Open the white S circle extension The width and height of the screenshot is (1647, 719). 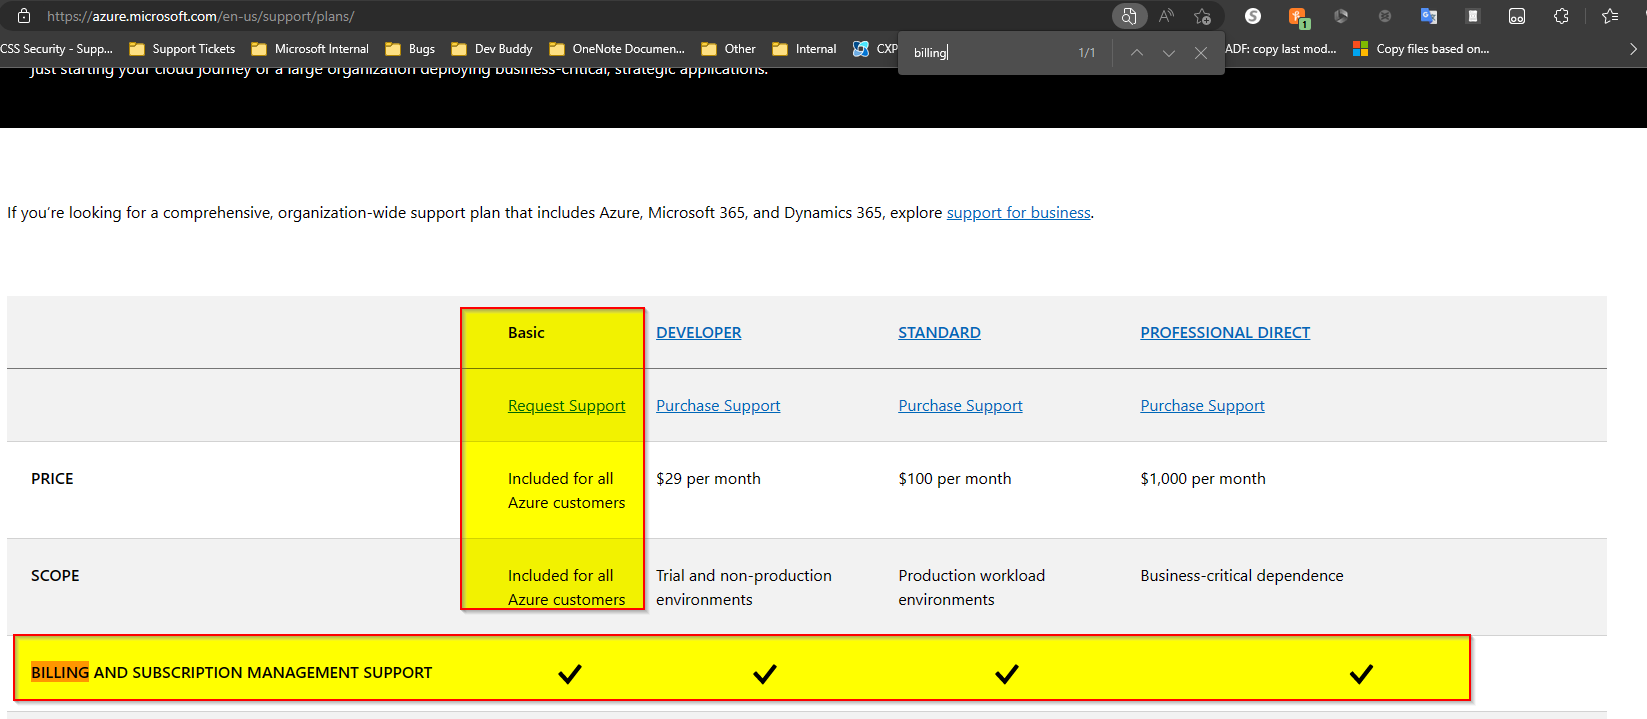pos(1253,16)
